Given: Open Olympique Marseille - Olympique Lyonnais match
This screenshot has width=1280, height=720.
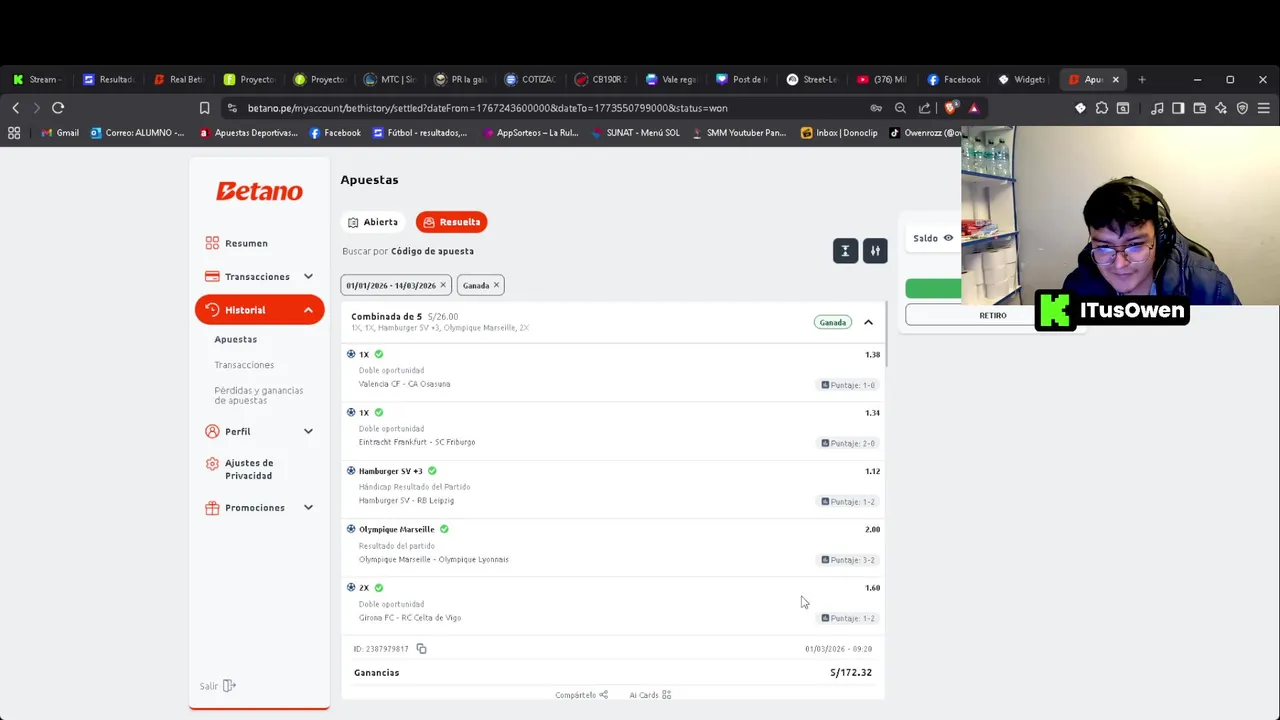Looking at the screenshot, I should [x=433, y=559].
